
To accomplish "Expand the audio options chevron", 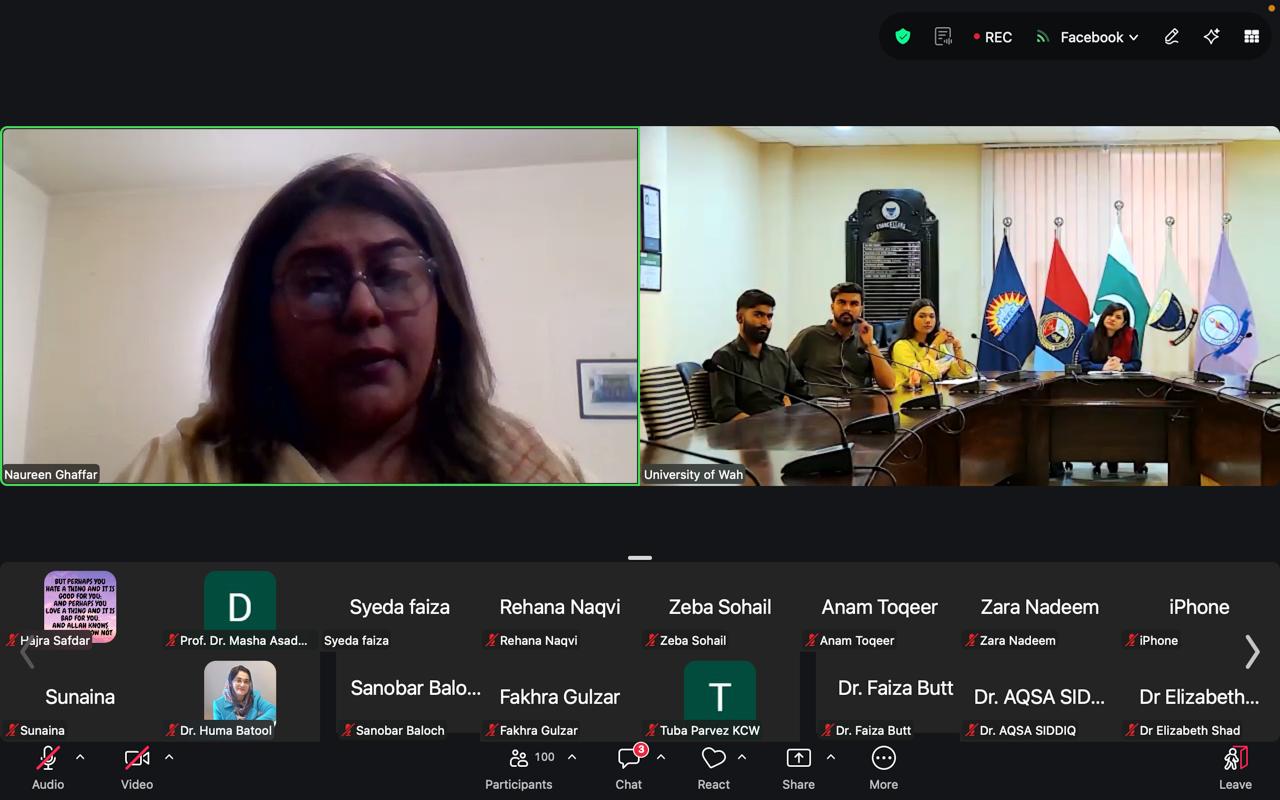I will click(80, 757).
